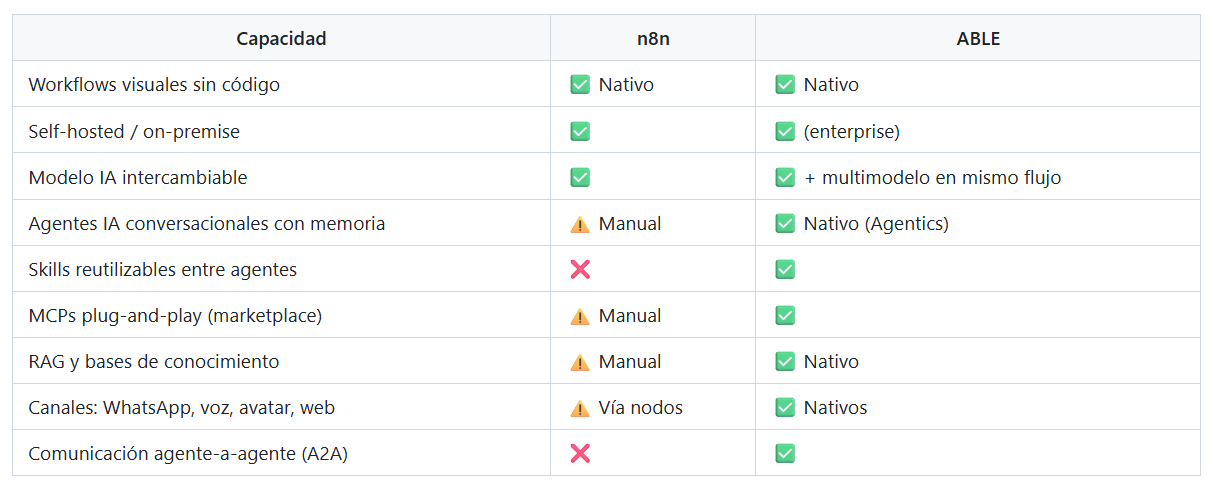Click RAG y bases de conocimiento
This screenshot has width=1216, height=496.
(154, 361)
